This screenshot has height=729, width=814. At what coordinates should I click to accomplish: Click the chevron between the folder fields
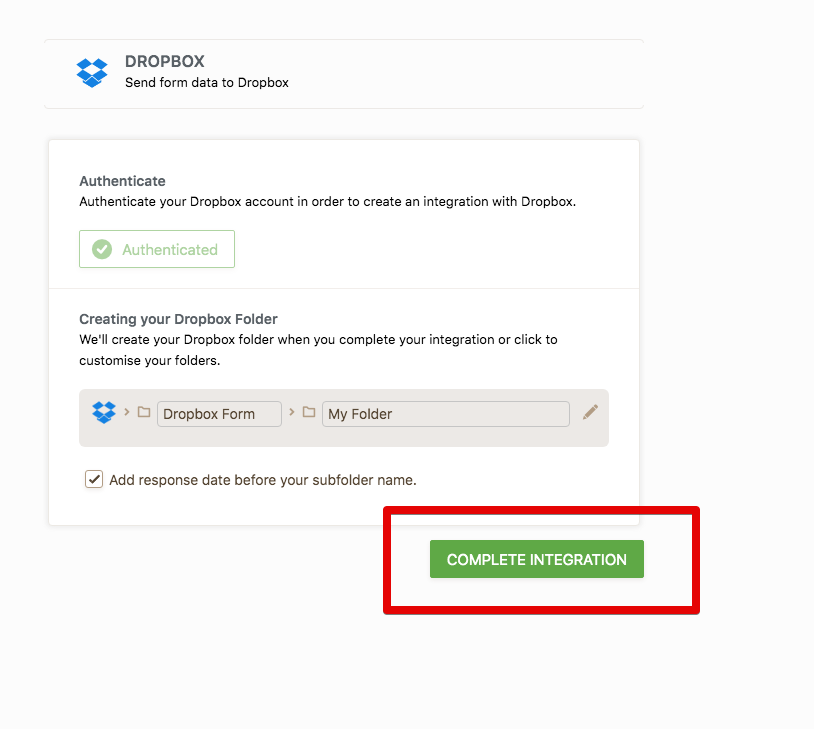coord(292,412)
